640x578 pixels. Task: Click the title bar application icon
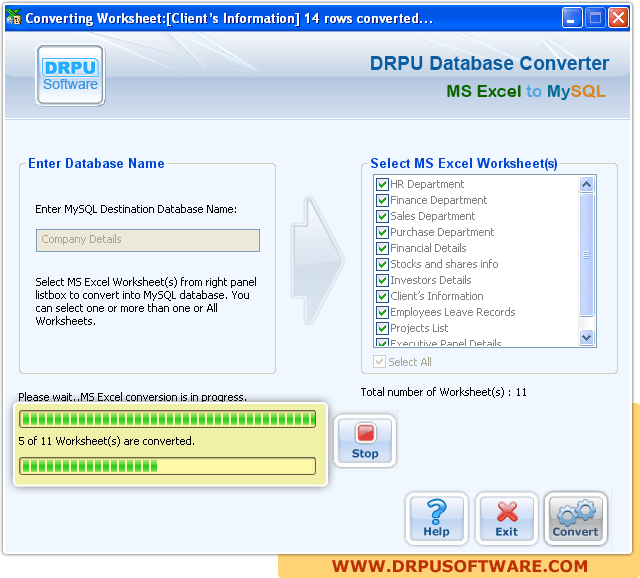tap(14, 18)
